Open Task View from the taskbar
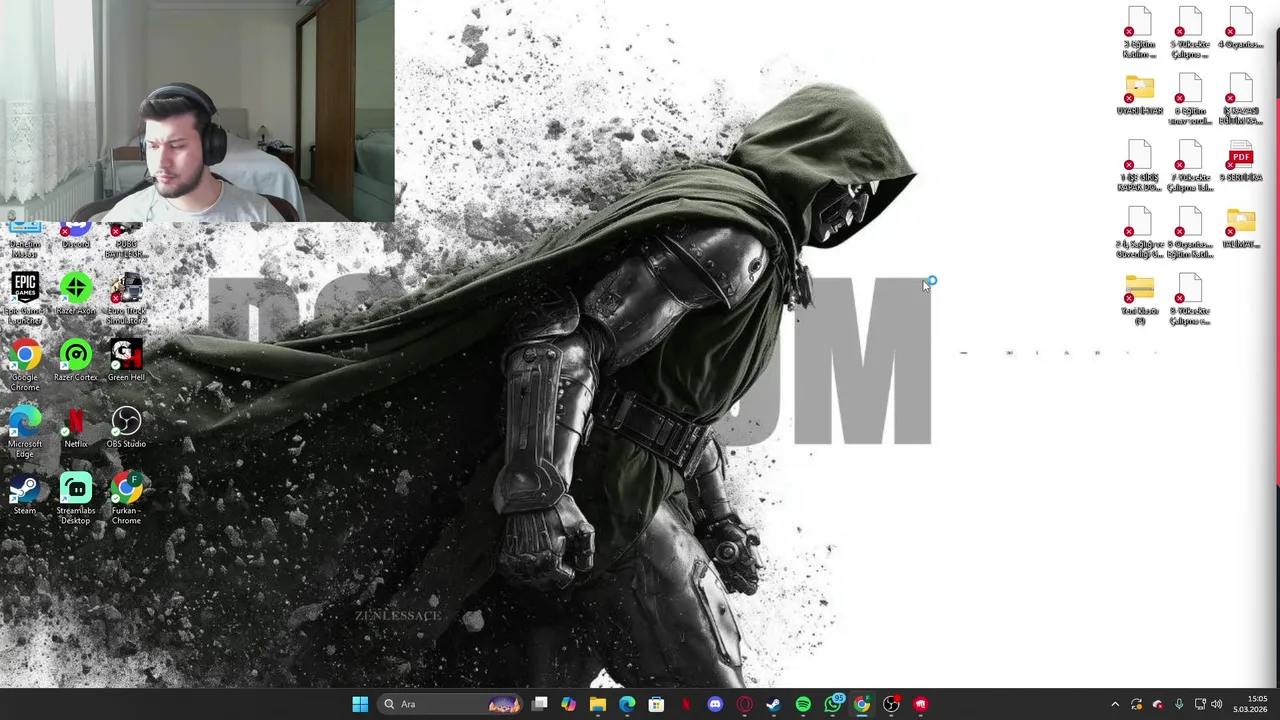Screen dimensions: 1280x720 (x=540, y=704)
